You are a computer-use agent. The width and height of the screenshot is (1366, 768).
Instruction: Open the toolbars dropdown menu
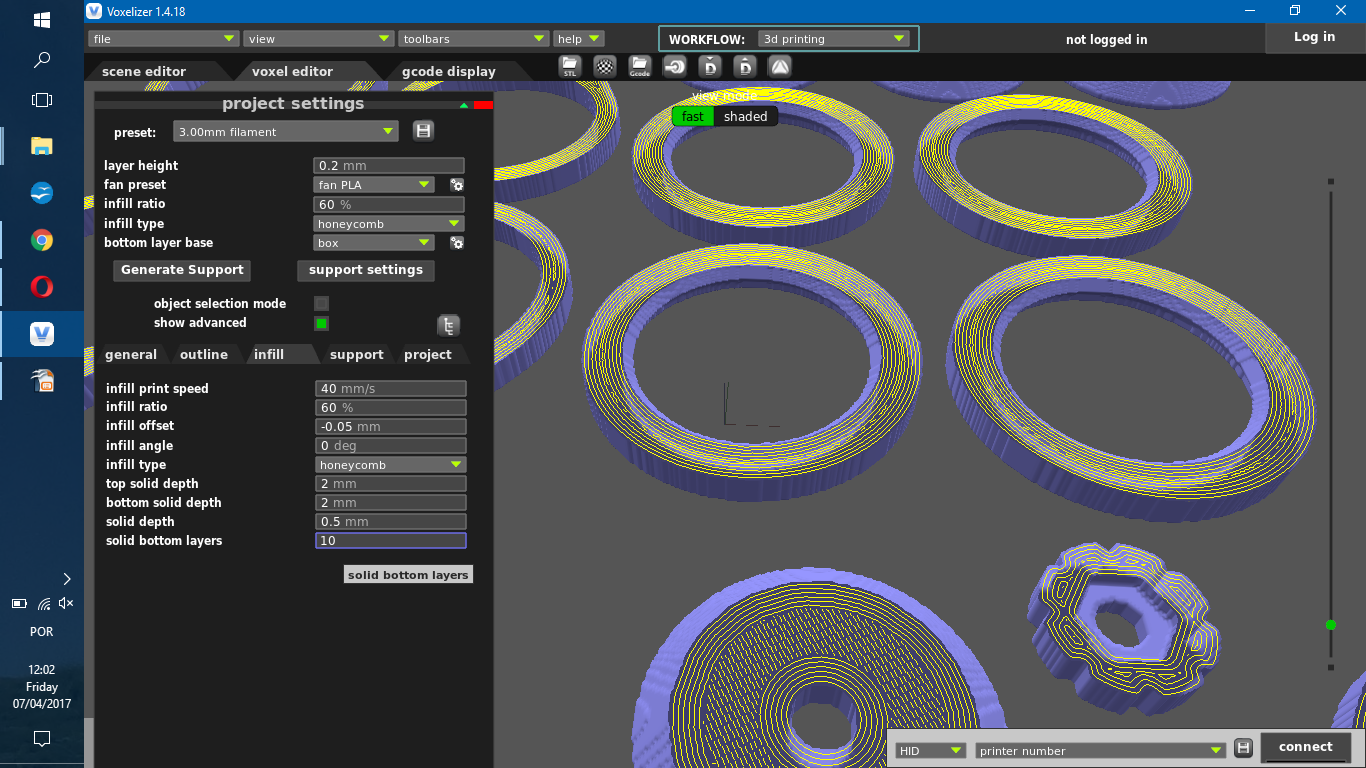click(x=474, y=39)
